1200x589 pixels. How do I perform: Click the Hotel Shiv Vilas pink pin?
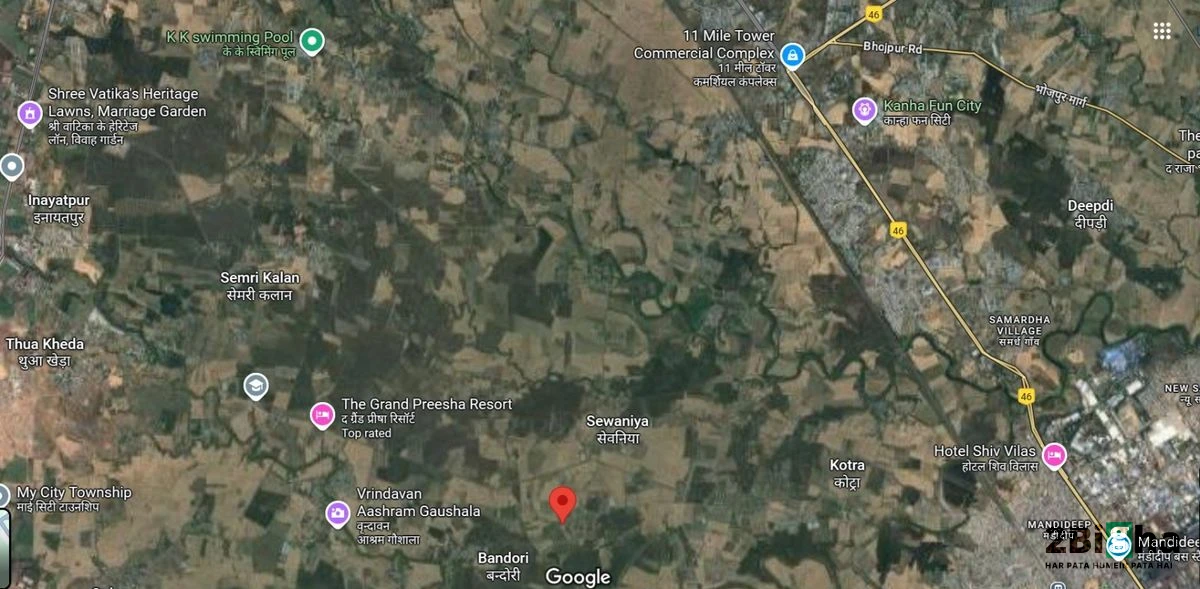1054,457
